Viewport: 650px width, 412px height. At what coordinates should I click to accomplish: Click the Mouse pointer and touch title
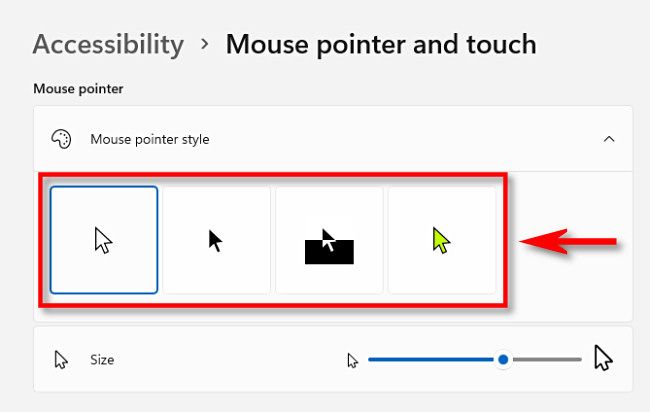(x=381, y=45)
